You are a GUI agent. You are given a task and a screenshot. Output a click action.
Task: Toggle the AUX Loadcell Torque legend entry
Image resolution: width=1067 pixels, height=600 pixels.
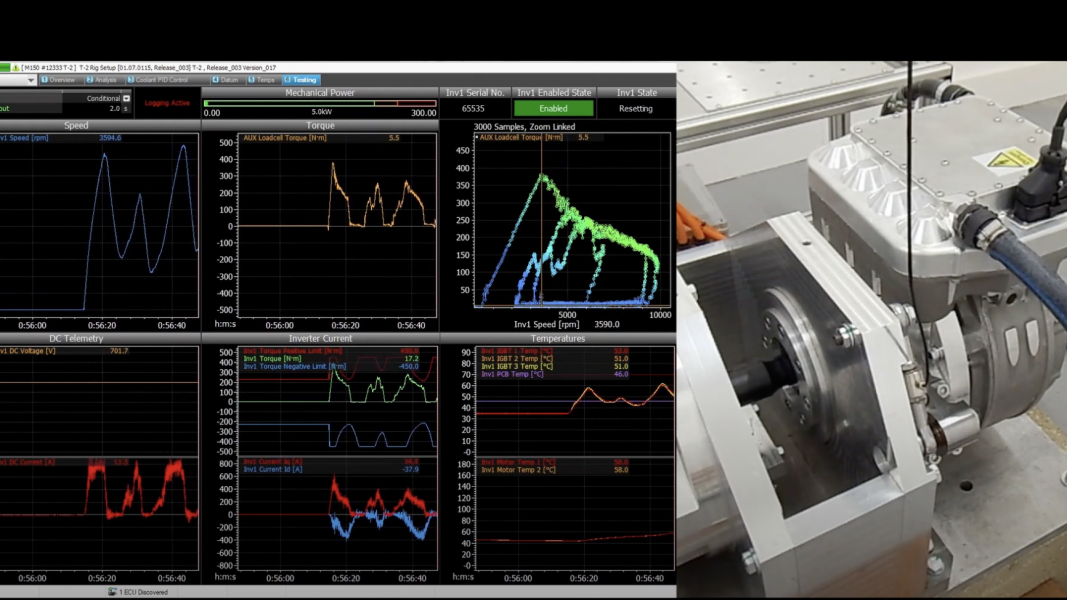(x=283, y=139)
